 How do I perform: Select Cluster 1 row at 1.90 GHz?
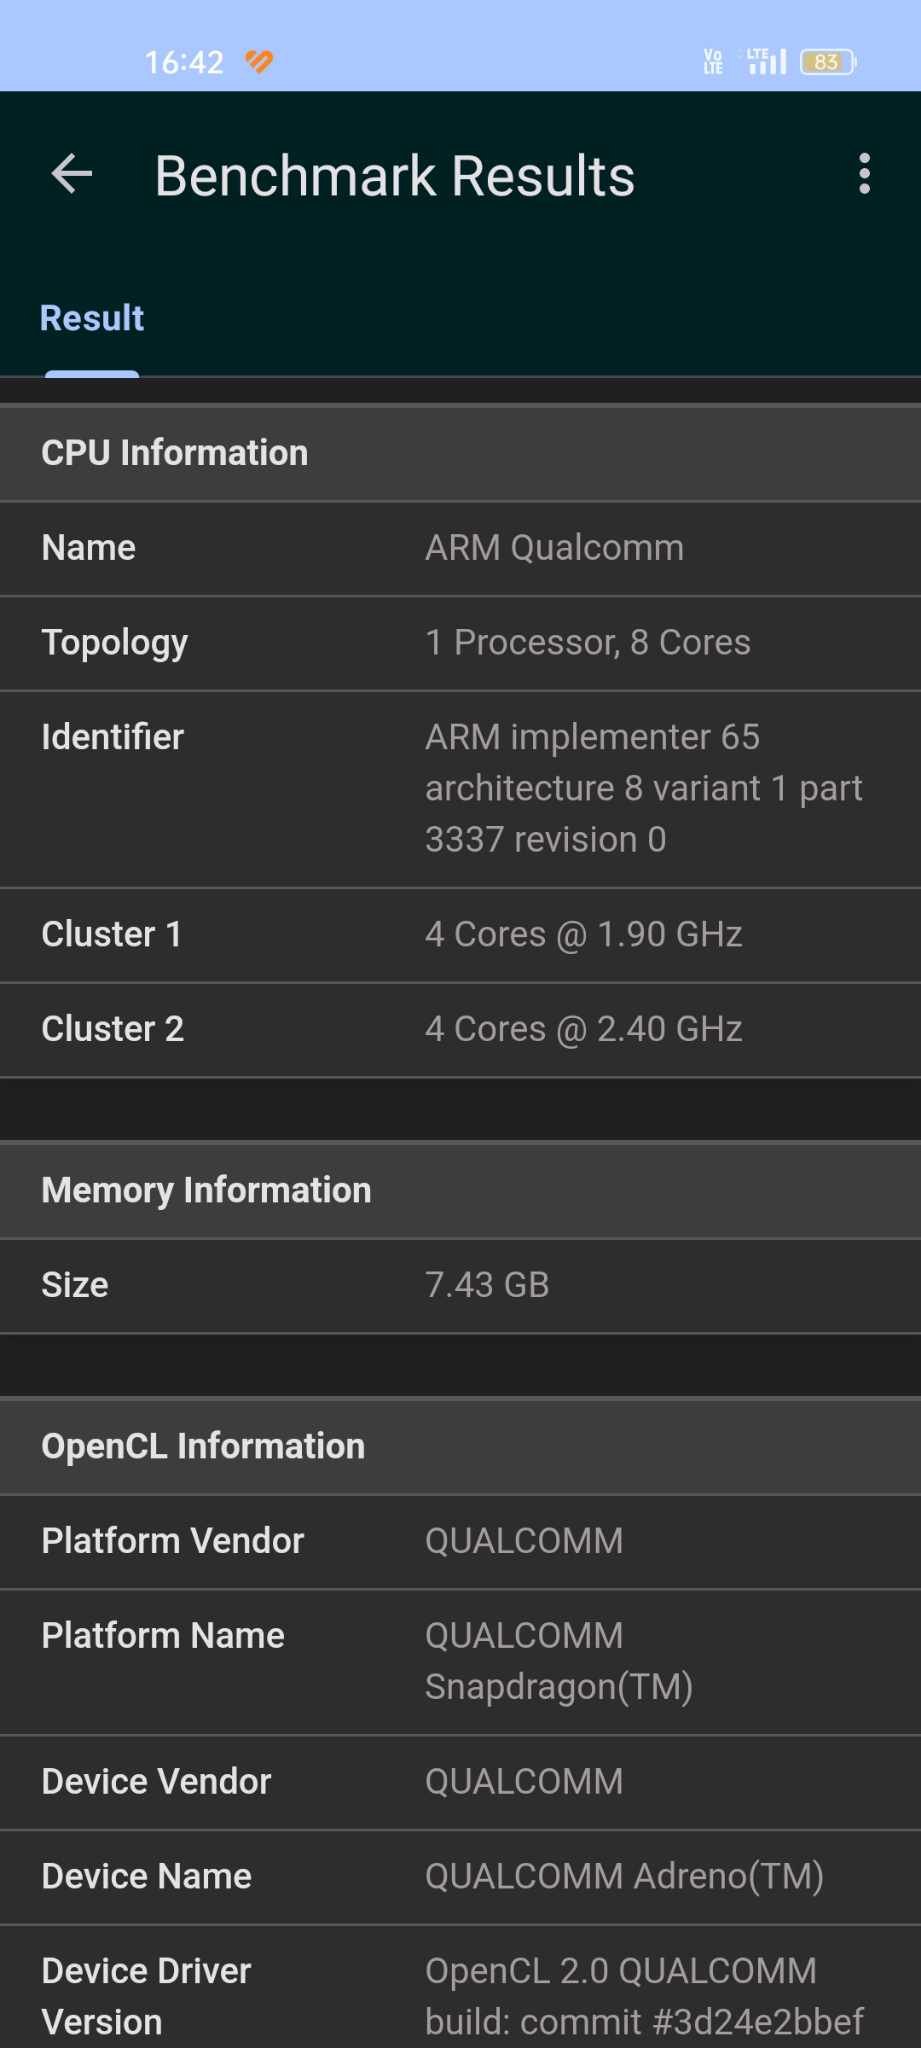pos(460,934)
